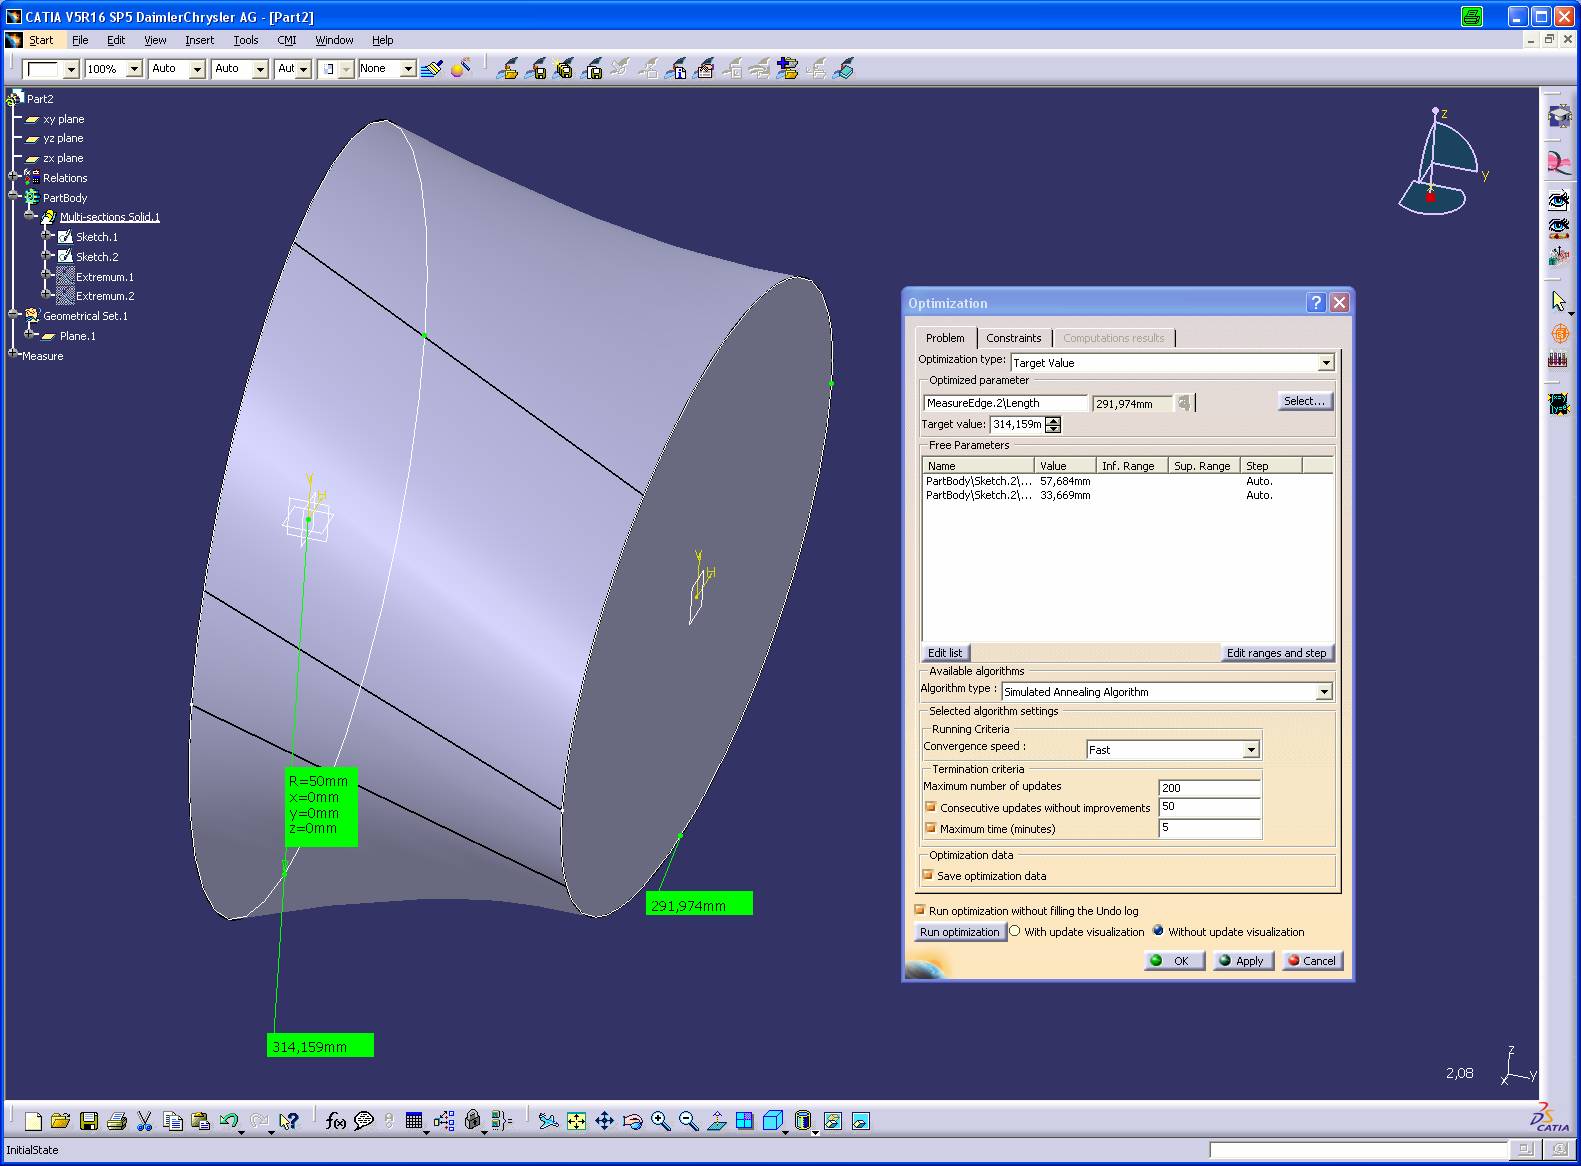Click Cancel in the Optimization dialog
The image size is (1581, 1166).
pos(1311,961)
